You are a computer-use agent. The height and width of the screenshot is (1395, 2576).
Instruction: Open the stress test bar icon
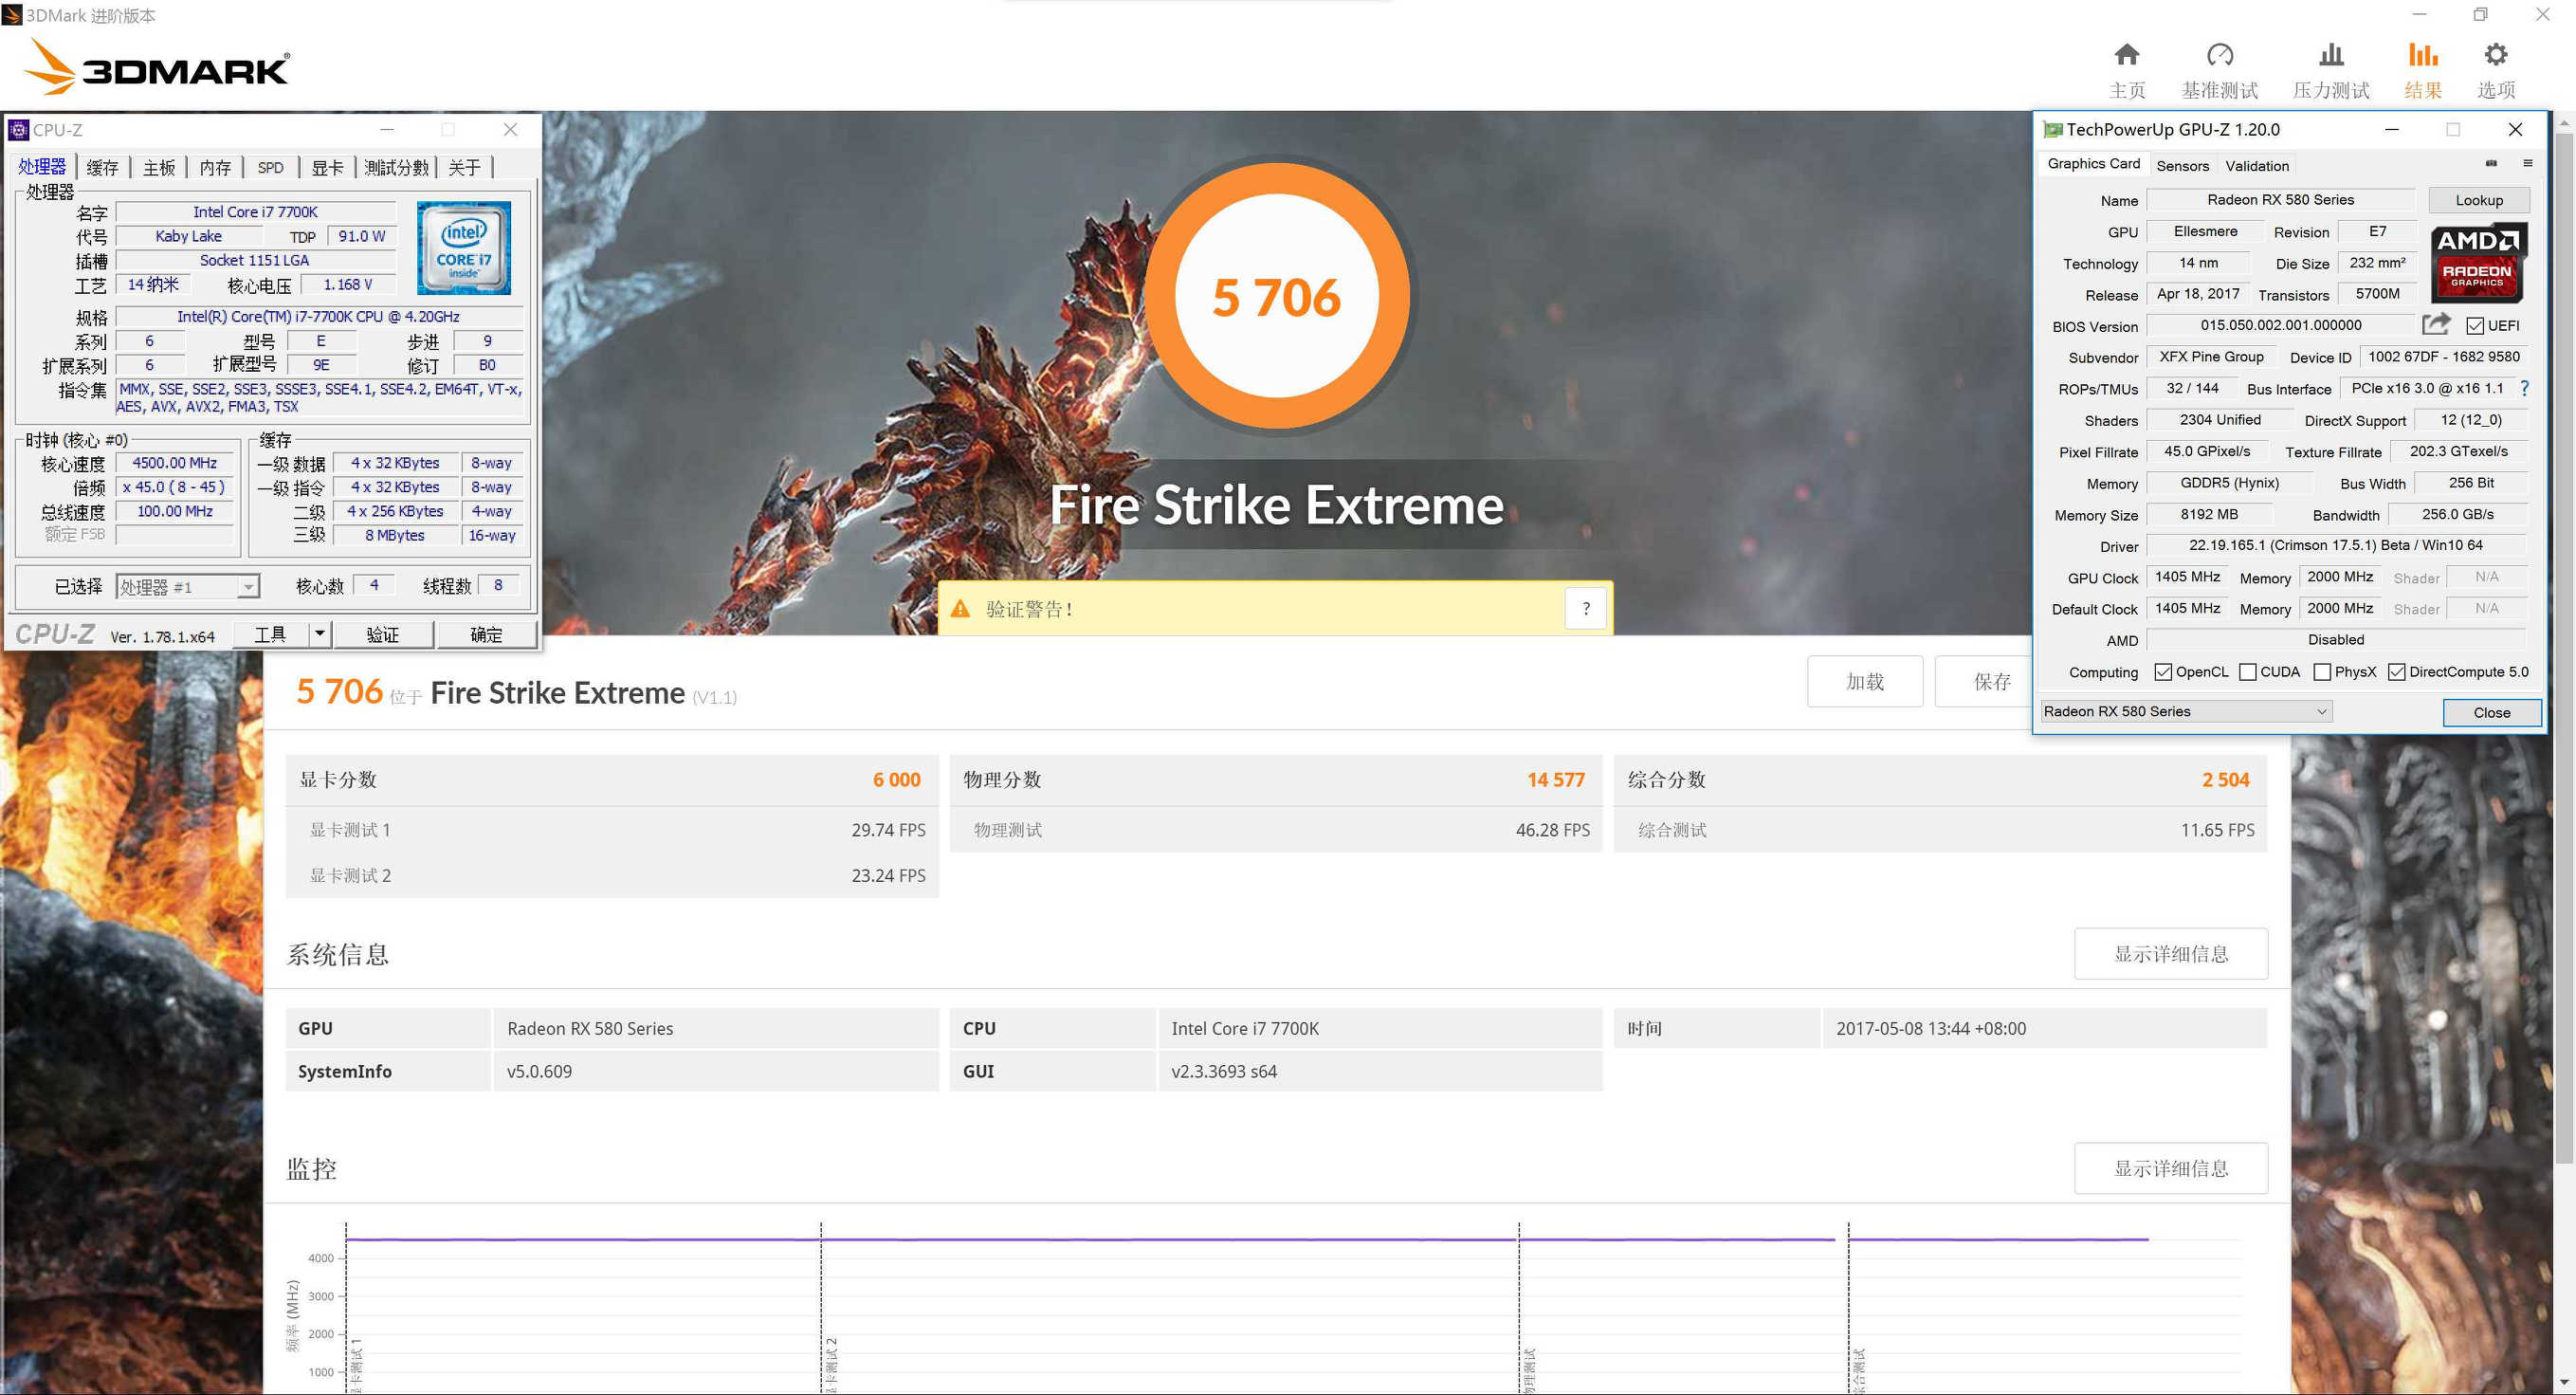(x=2330, y=55)
